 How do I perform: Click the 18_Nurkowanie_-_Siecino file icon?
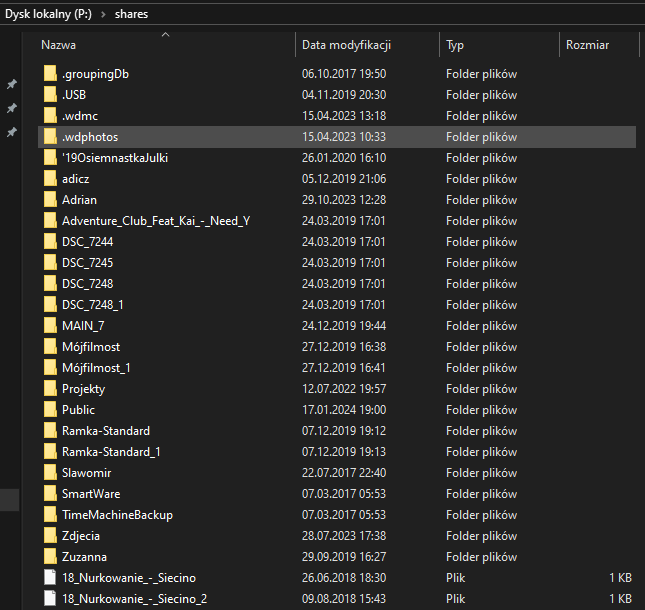[50, 577]
